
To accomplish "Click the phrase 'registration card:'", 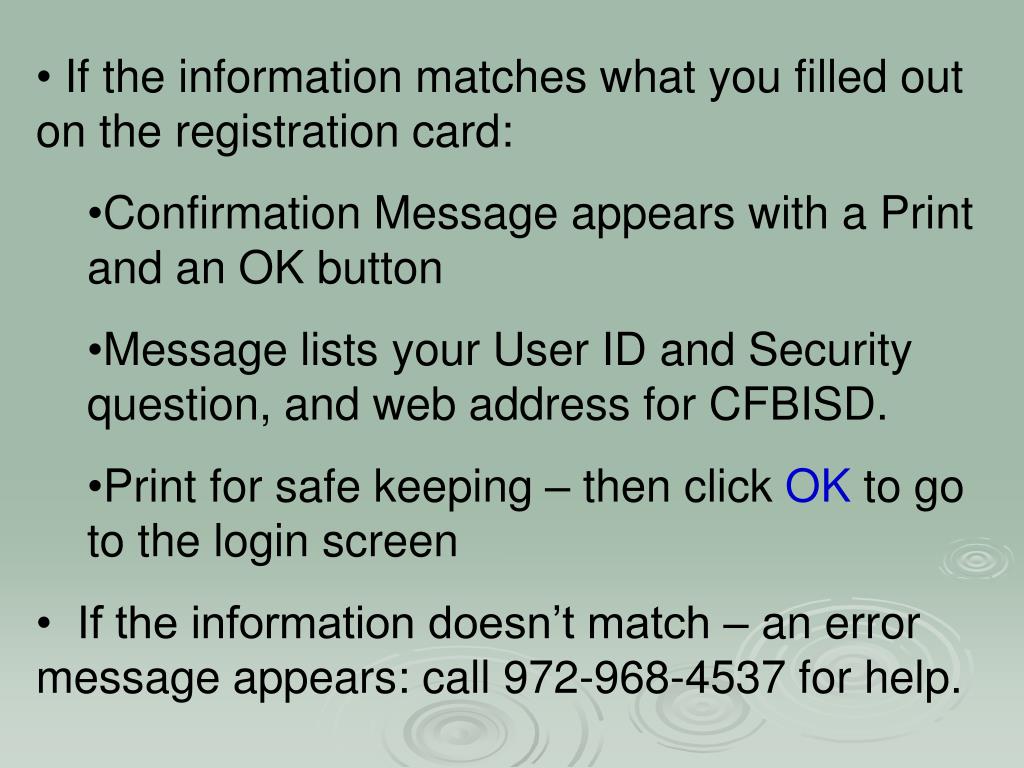I will pyautogui.click(x=344, y=133).
